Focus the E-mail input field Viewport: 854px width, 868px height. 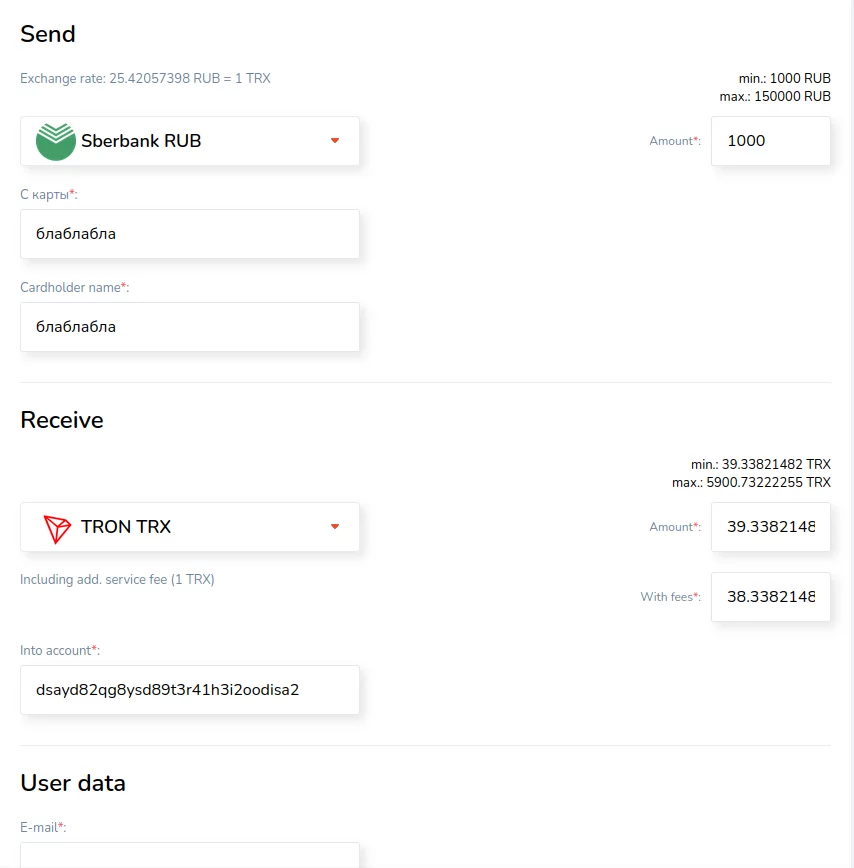(x=190, y=855)
